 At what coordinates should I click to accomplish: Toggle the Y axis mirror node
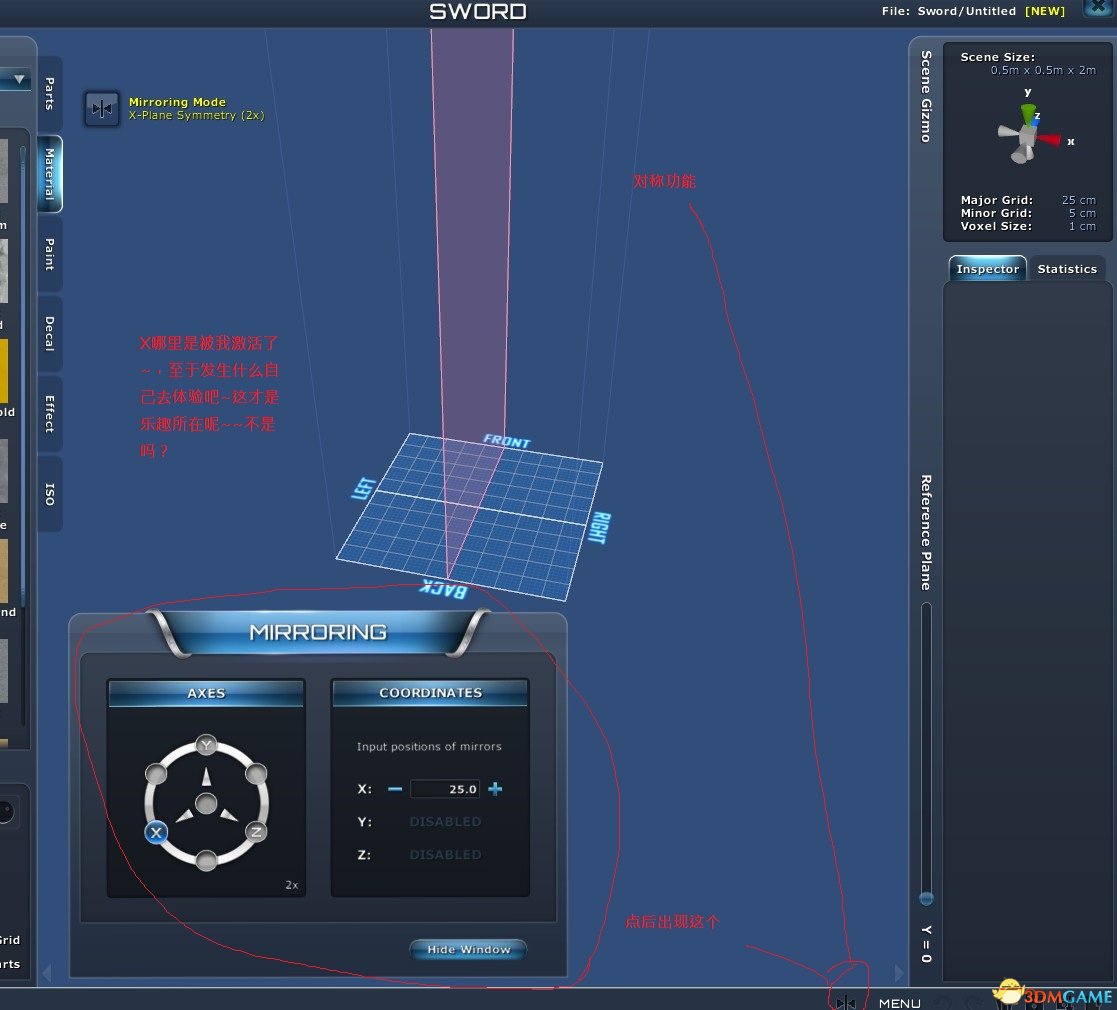206,745
